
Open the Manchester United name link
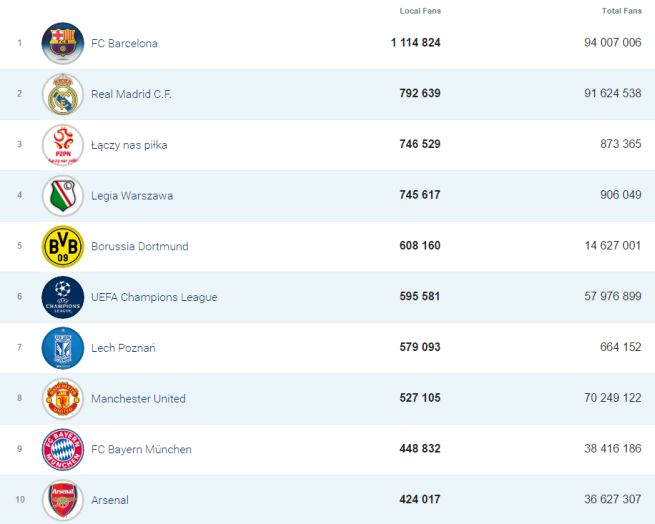coord(138,399)
